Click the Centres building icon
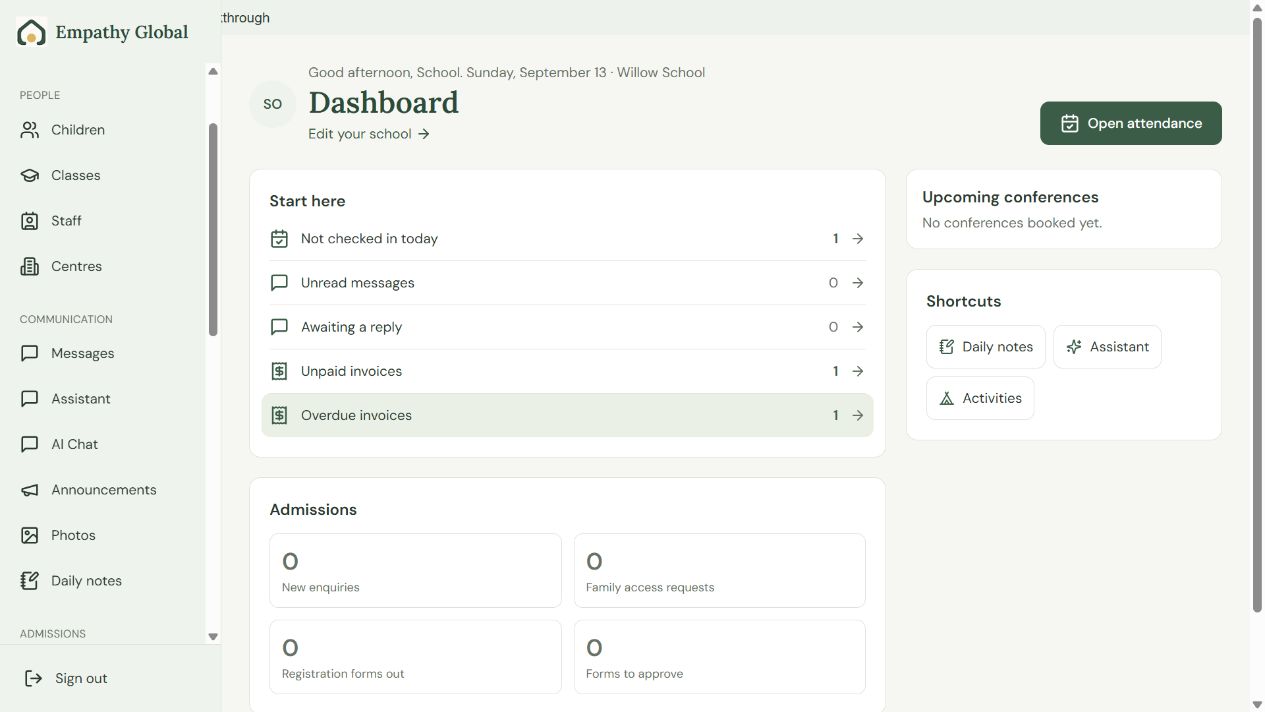The width and height of the screenshot is (1265, 712). pyautogui.click(x=30, y=266)
